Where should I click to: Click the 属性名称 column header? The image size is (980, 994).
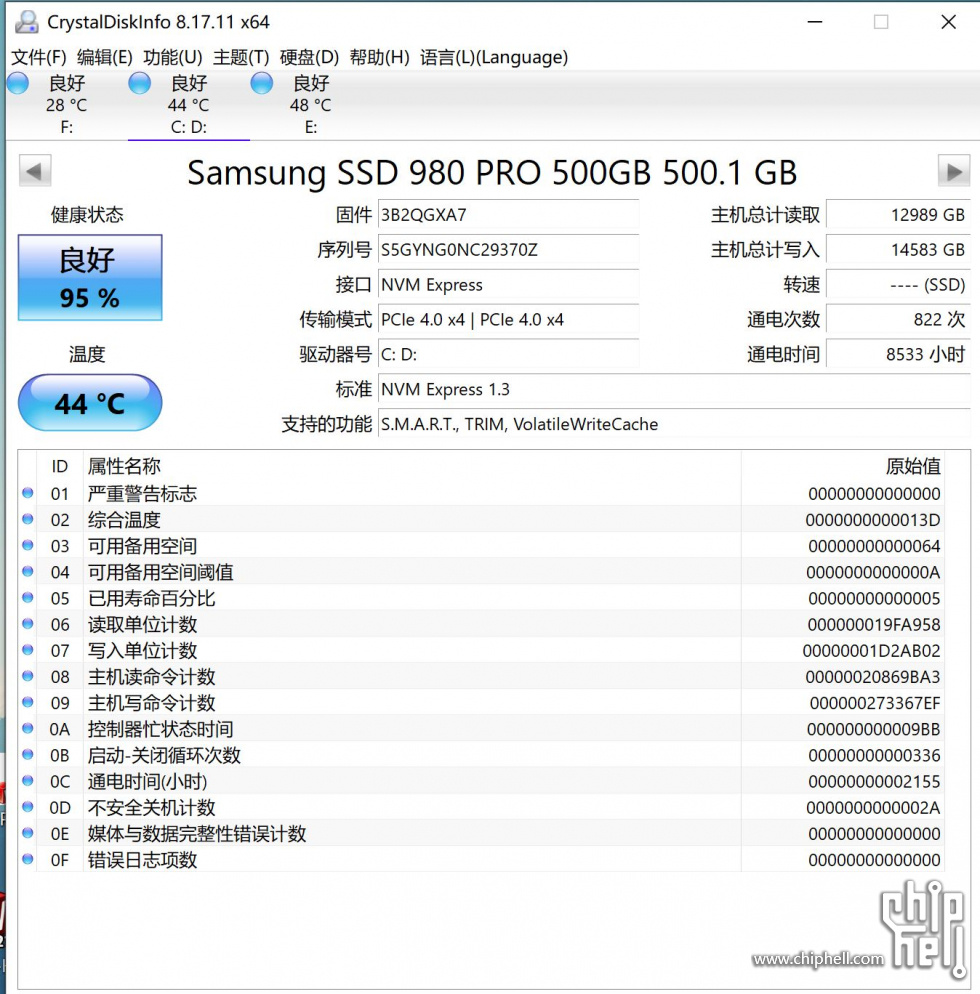[124, 467]
